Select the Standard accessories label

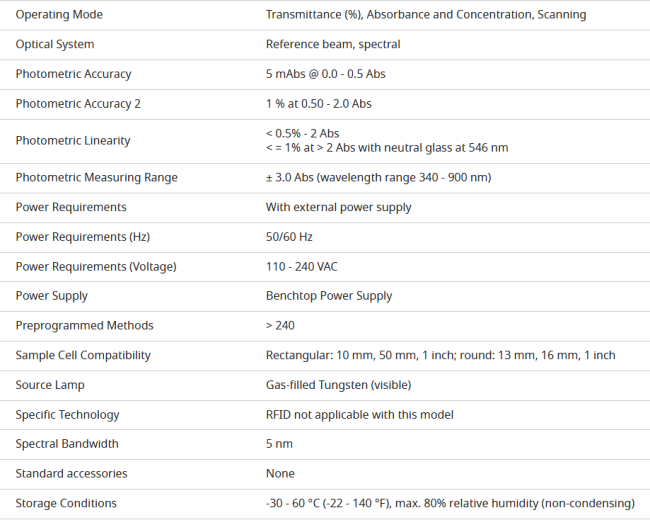[71, 474]
